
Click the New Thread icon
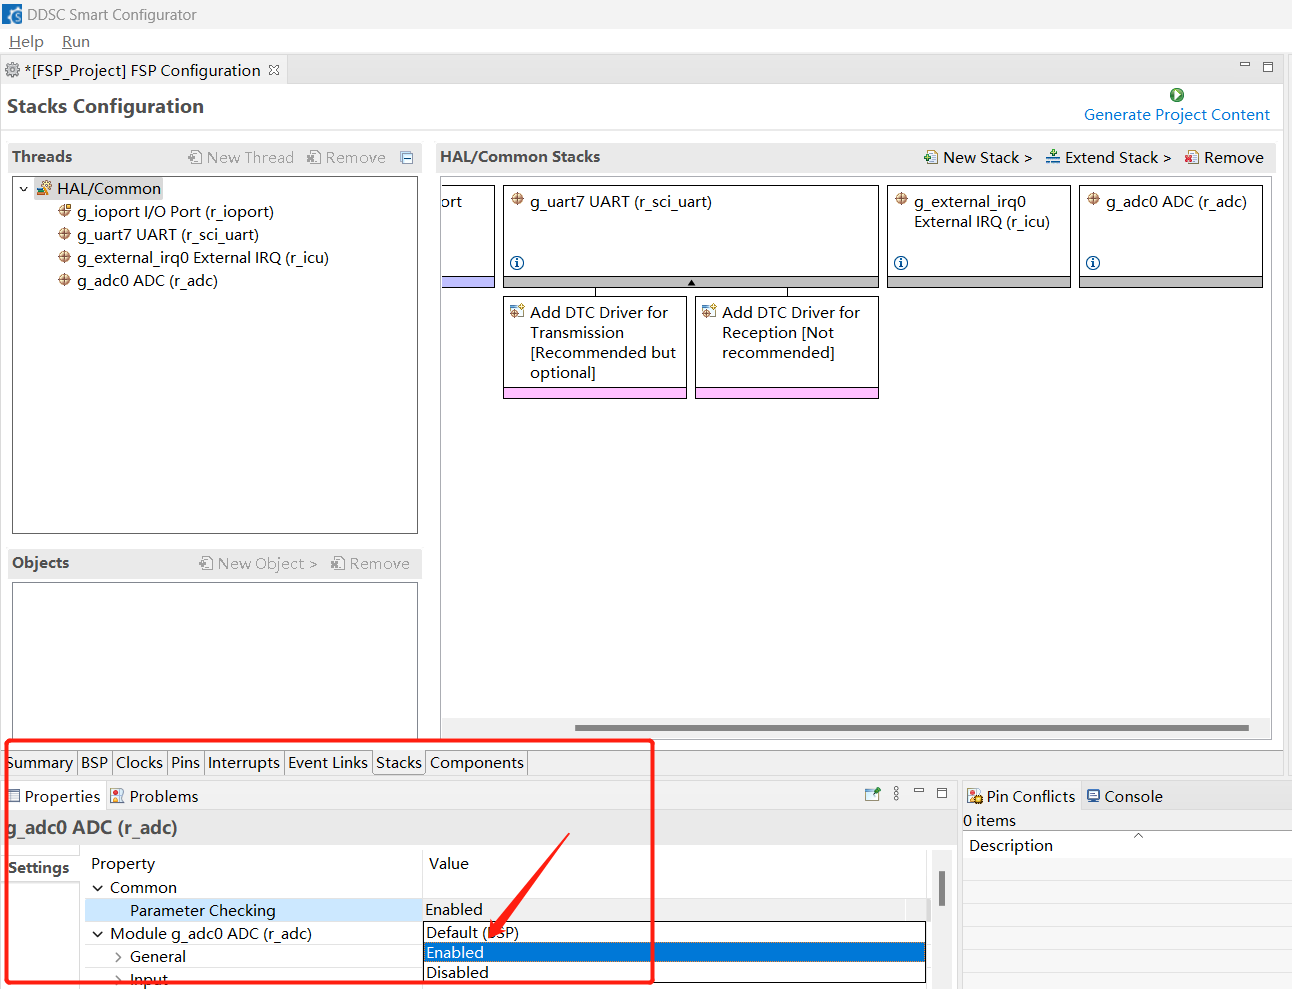tap(195, 157)
